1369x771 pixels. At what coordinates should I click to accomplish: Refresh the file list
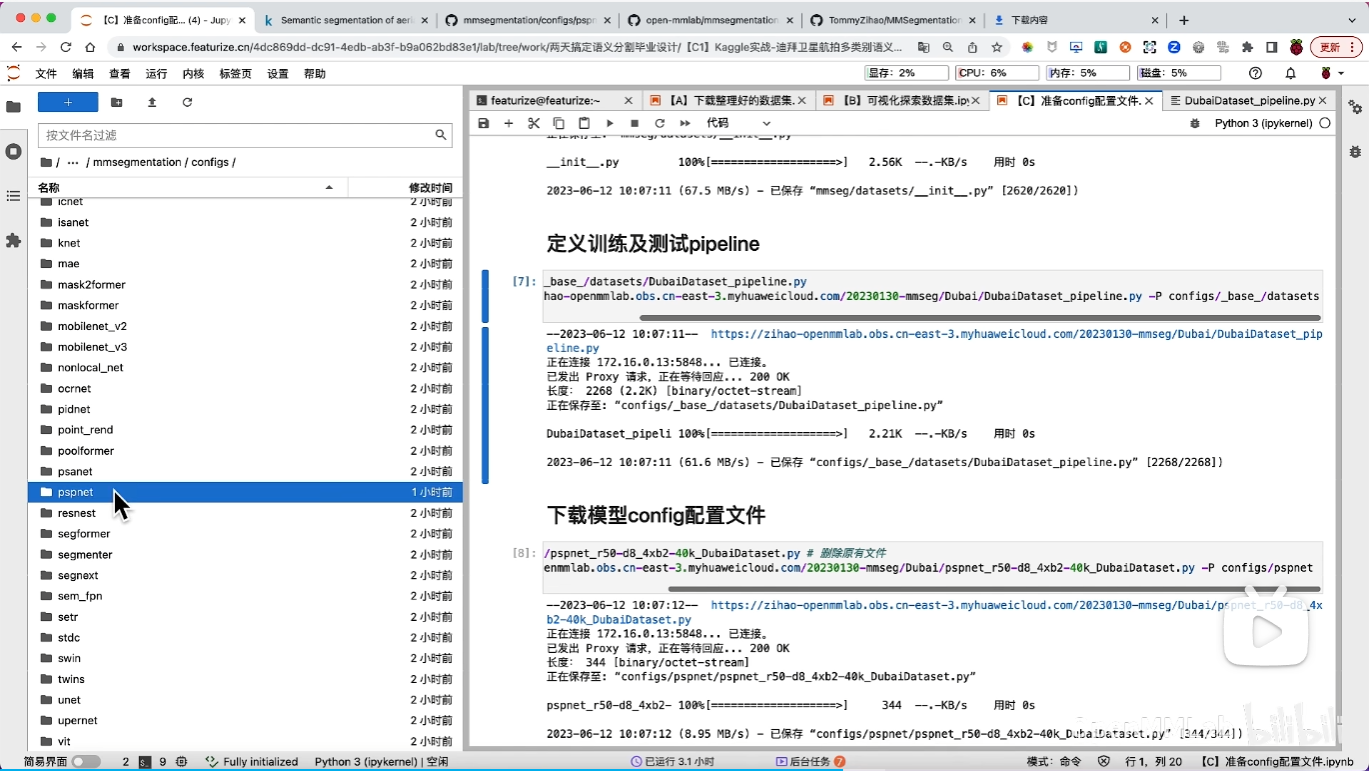pyautogui.click(x=187, y=102)
